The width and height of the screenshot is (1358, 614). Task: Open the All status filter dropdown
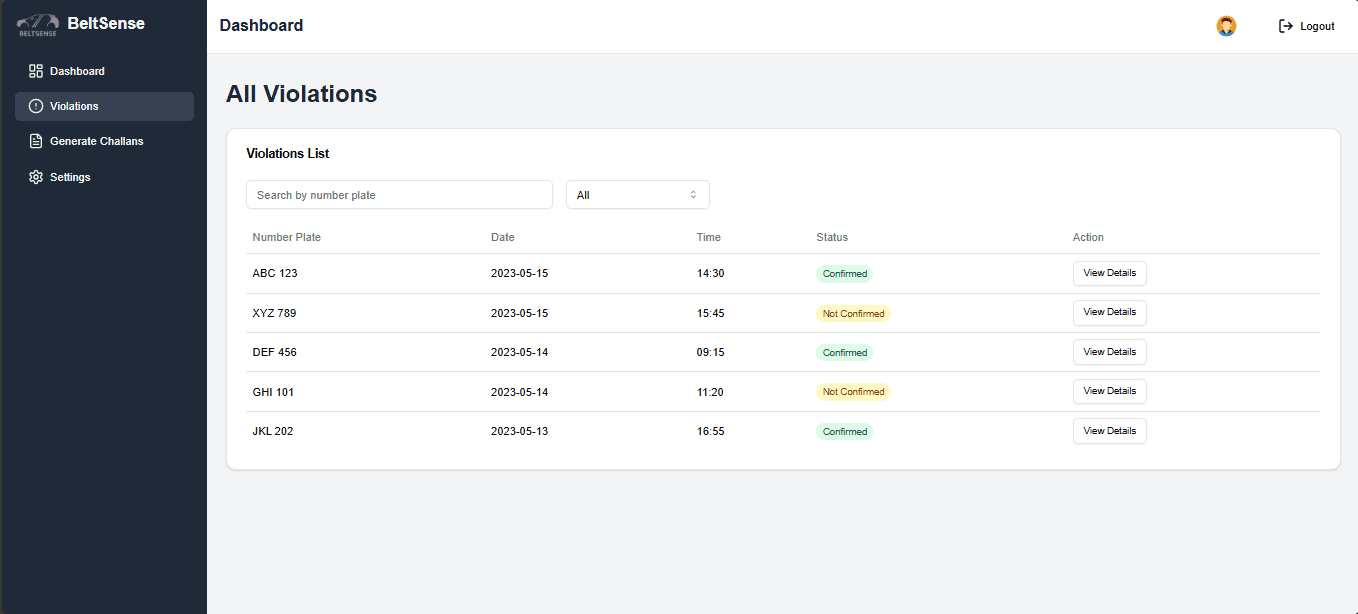click(637, 195)
